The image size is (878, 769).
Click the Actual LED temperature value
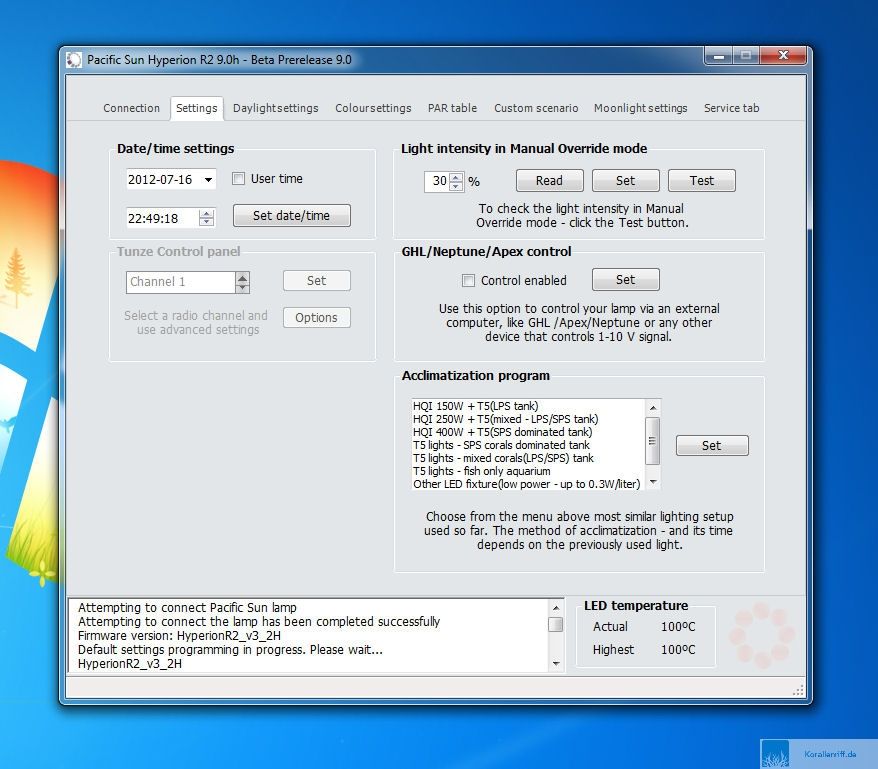click(x=678, y=627)
